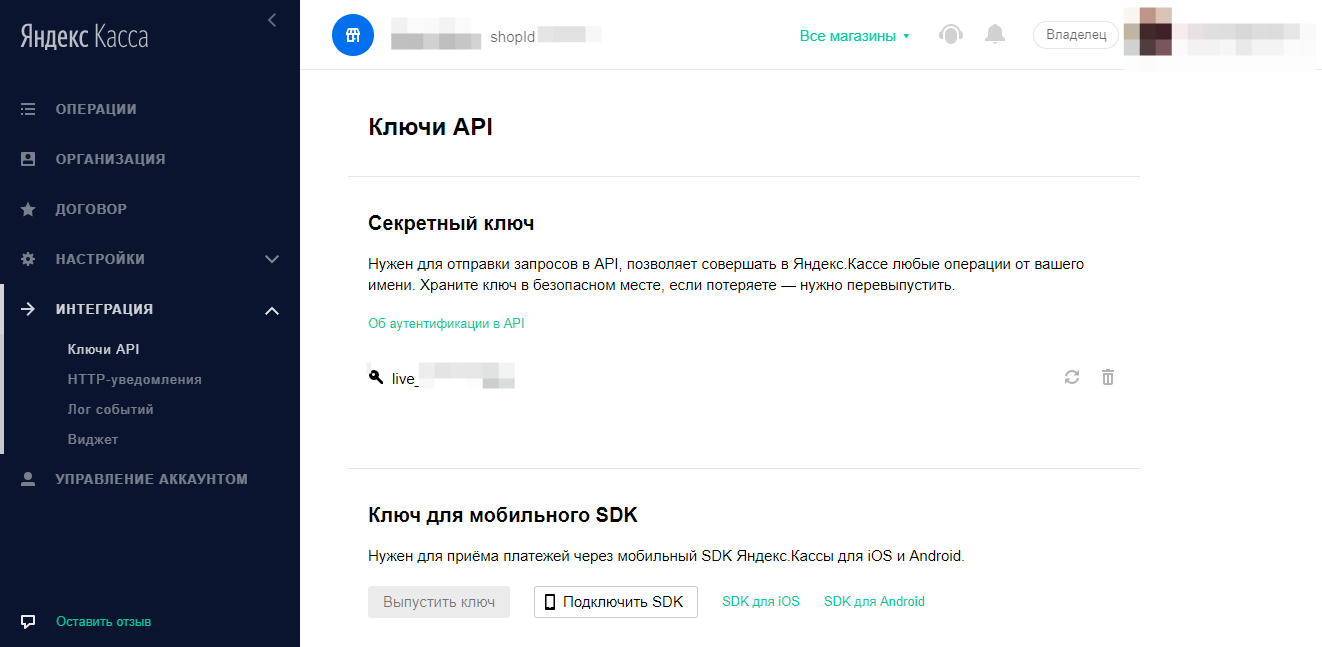This screenshot has width=1322, height=647.
Task: Open the Об аутентификации в API link
Action: [446, 323]
